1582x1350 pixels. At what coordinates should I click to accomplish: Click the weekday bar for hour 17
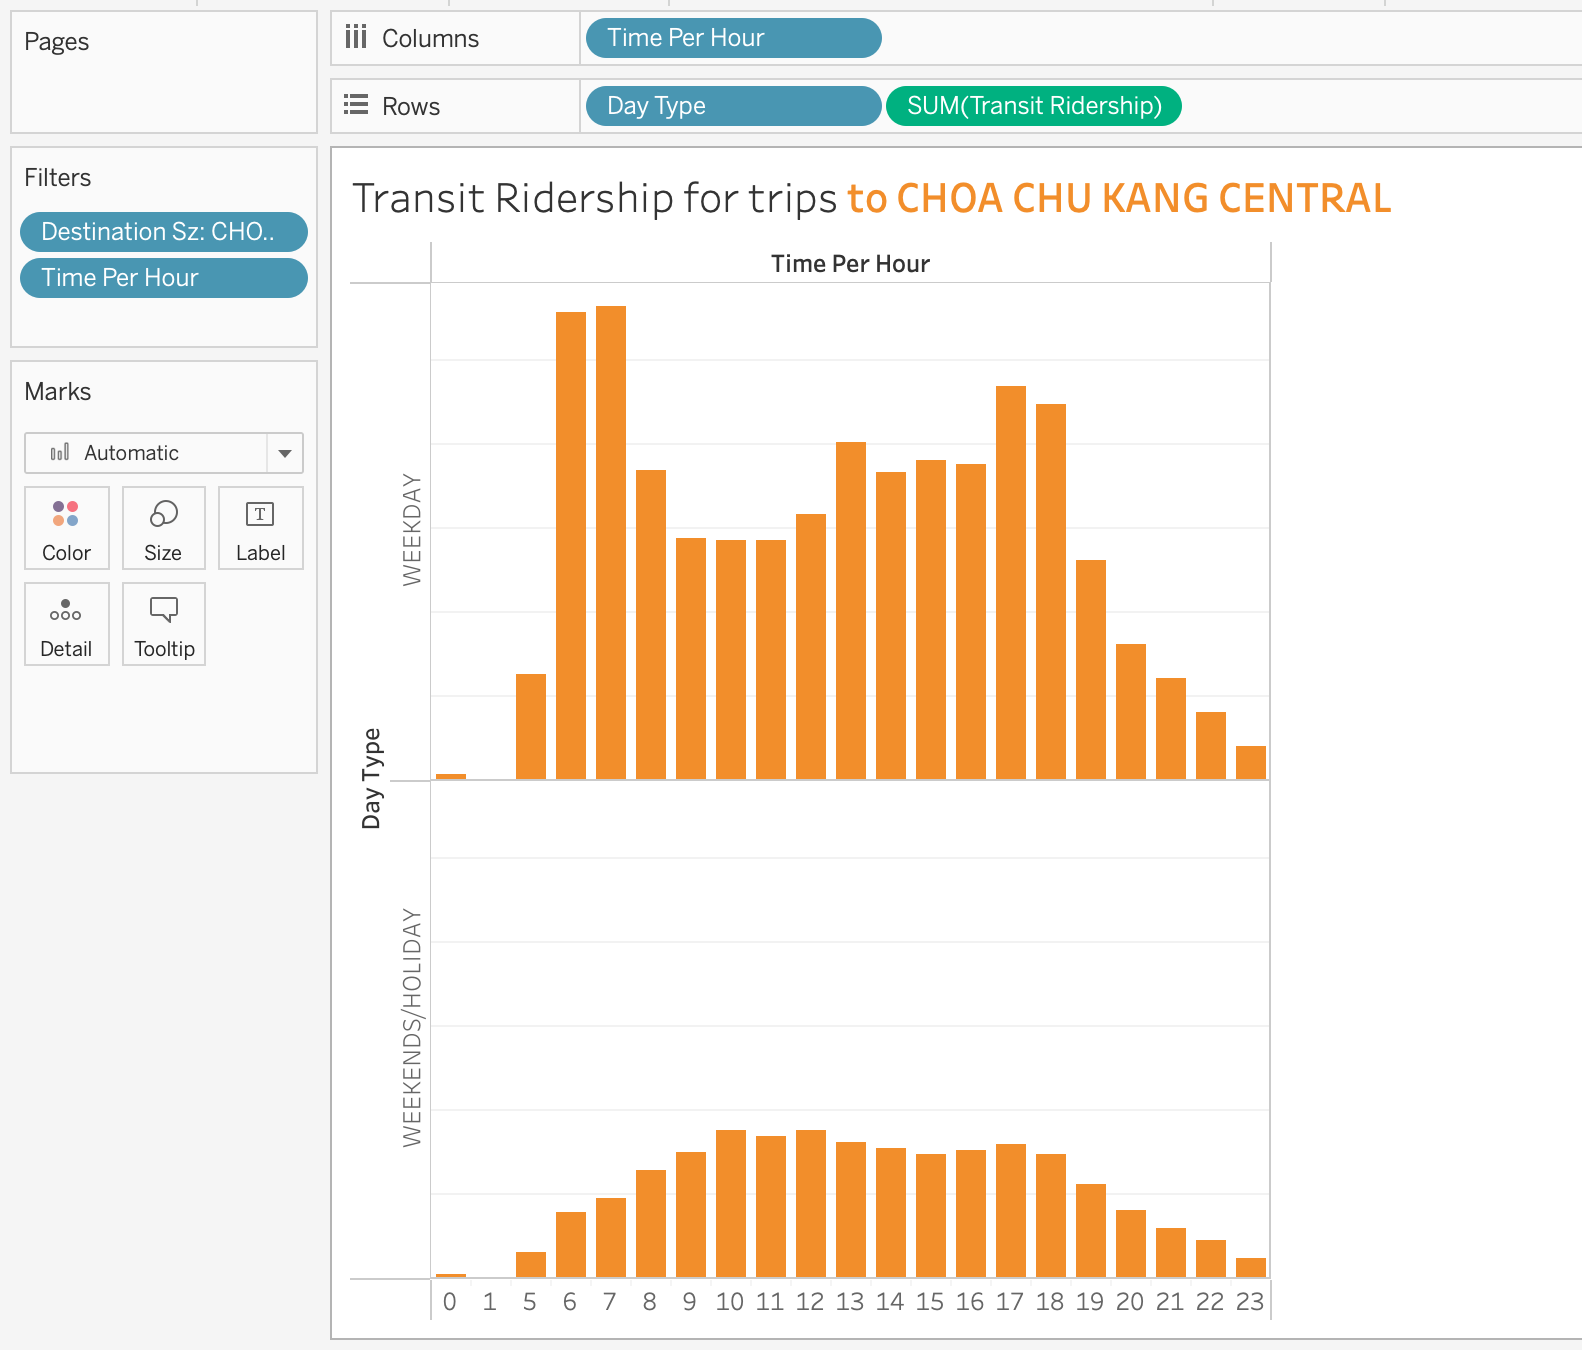tap(1011, 582)
